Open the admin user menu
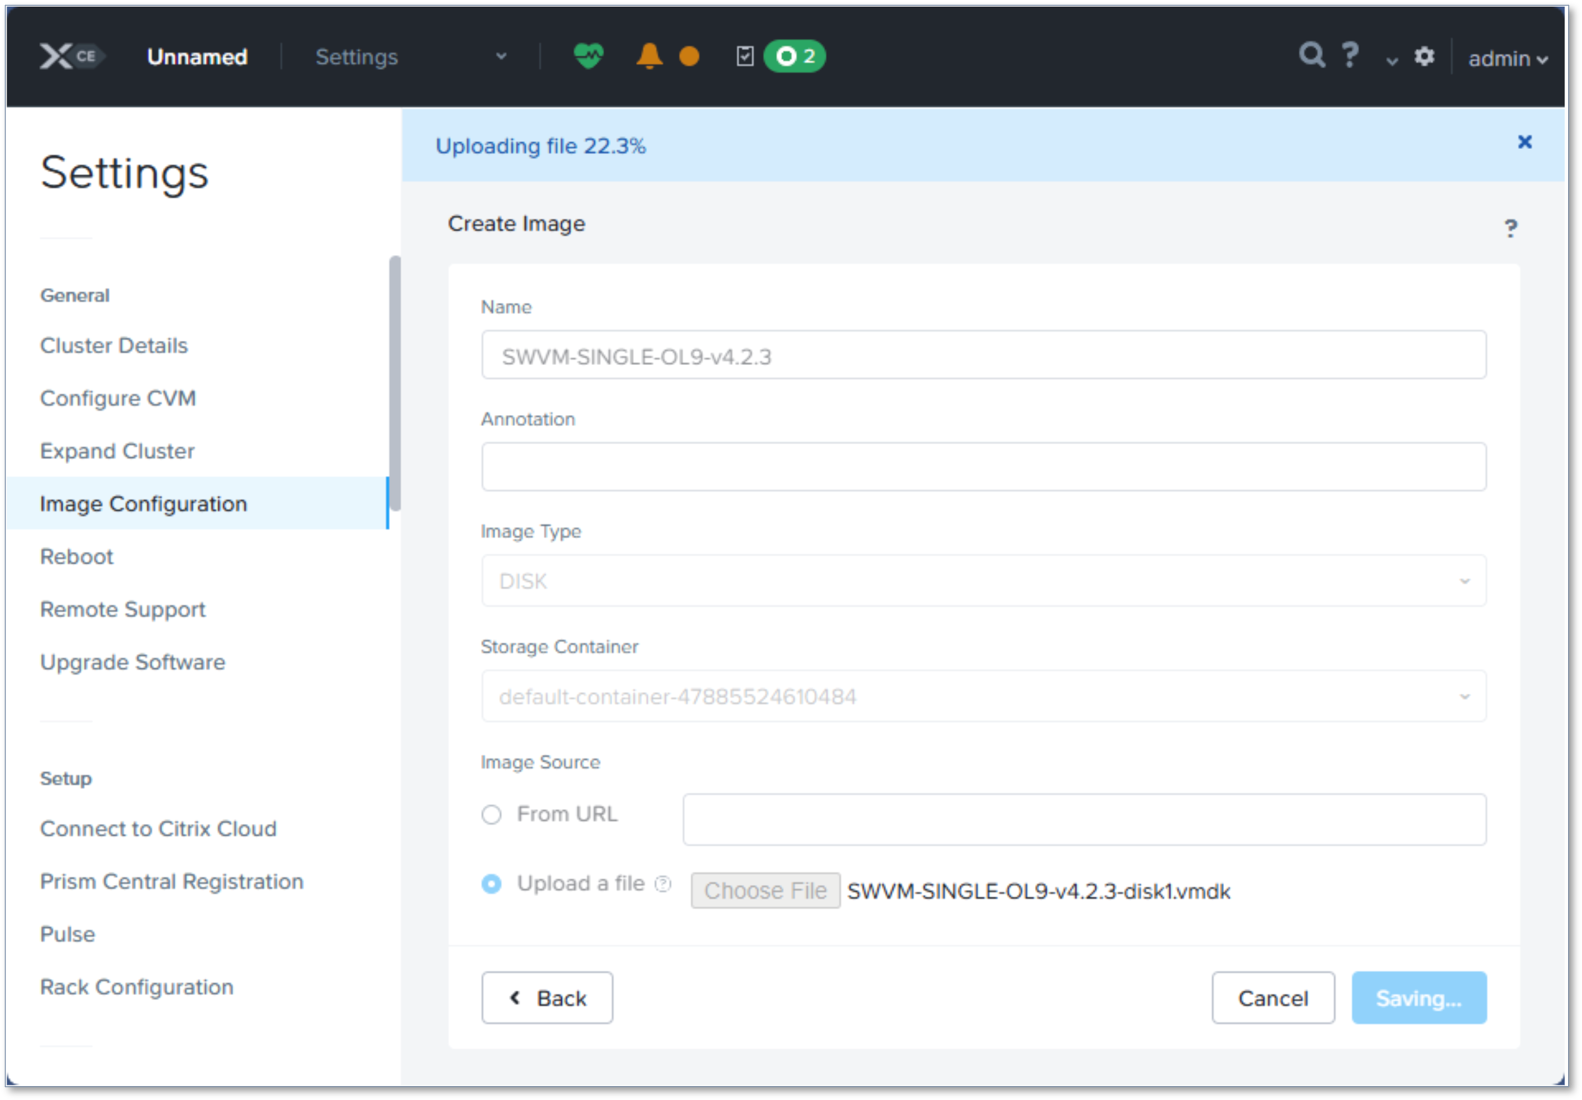Image resolution: width=1582 pixels, height=1100 pixels. tap(1507, 59)
